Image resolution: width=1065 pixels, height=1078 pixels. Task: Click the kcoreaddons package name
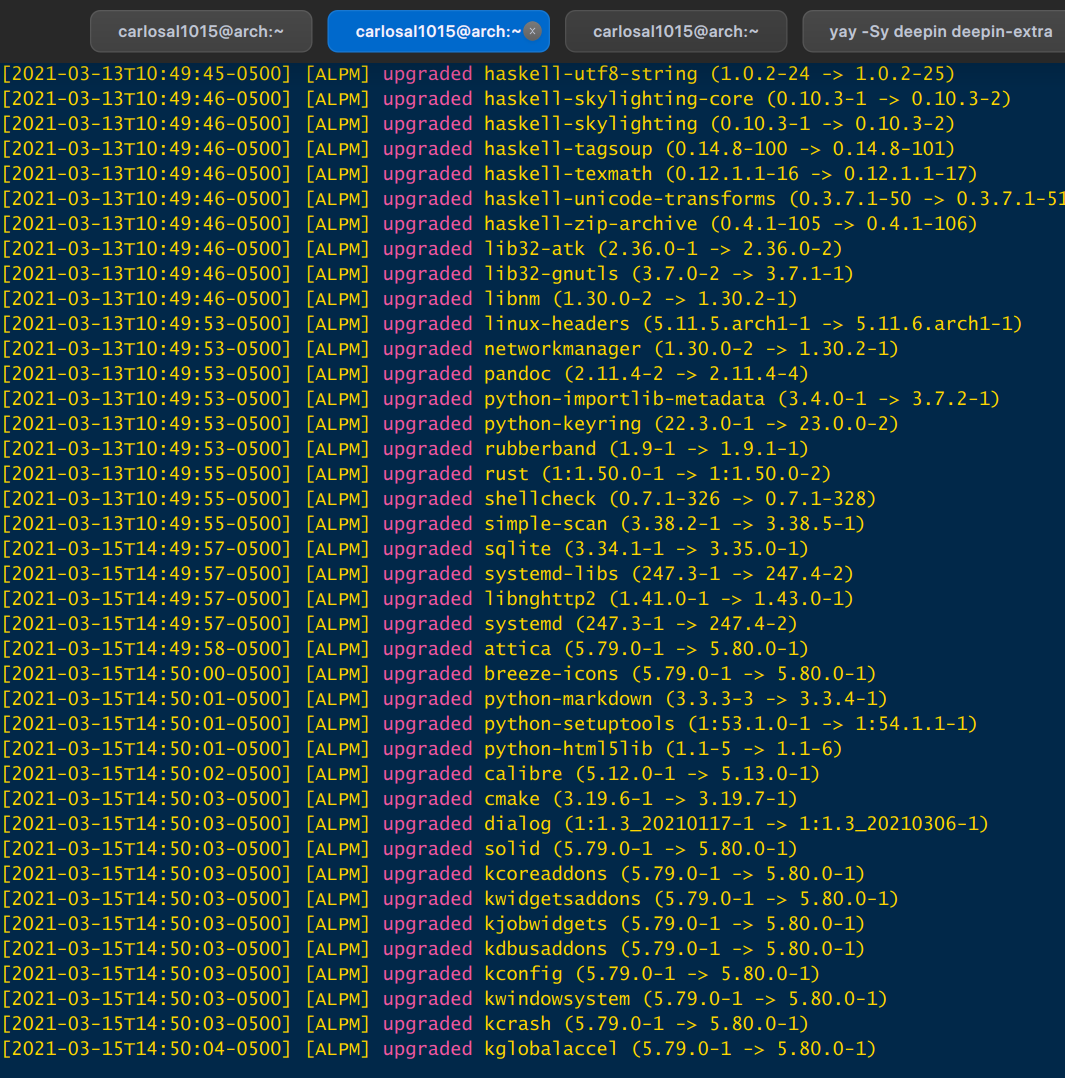[546, 874]
